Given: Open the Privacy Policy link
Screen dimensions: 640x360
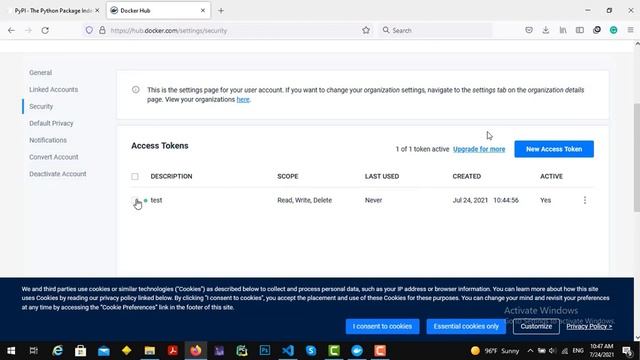Looking at the screenshot, I should click(589, 327).
